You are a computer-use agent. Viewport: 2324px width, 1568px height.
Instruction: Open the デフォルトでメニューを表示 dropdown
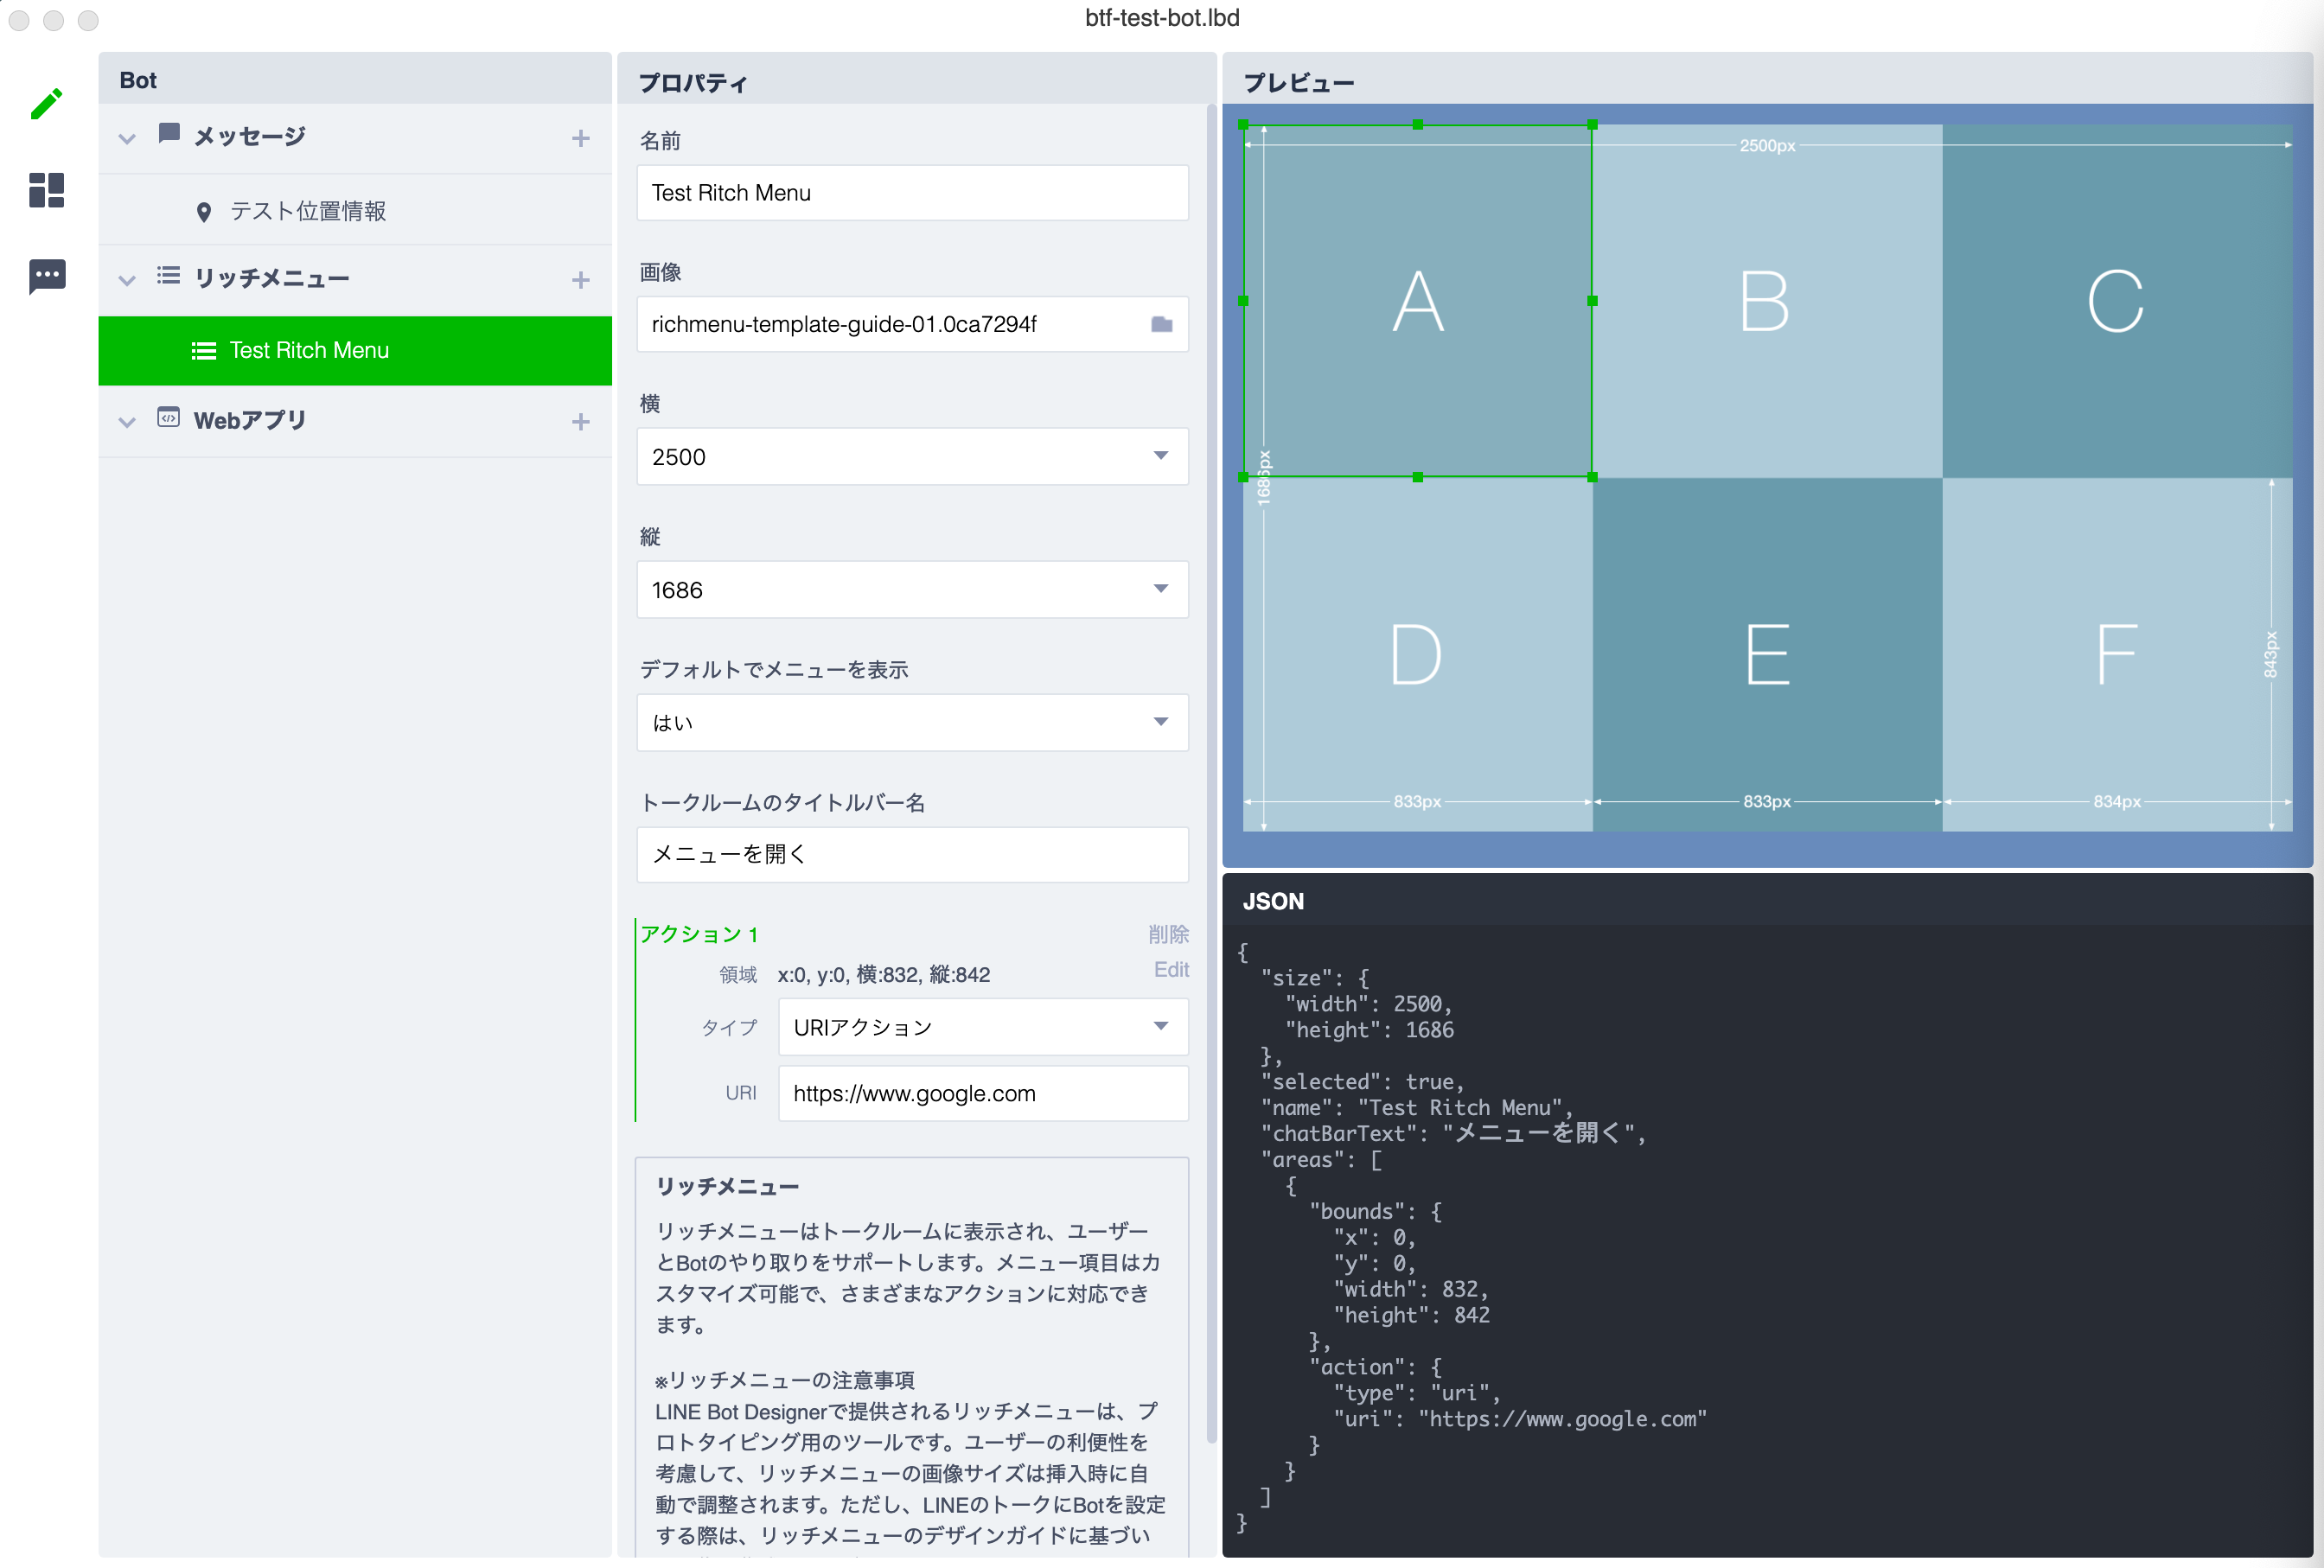coord(1160,722)
